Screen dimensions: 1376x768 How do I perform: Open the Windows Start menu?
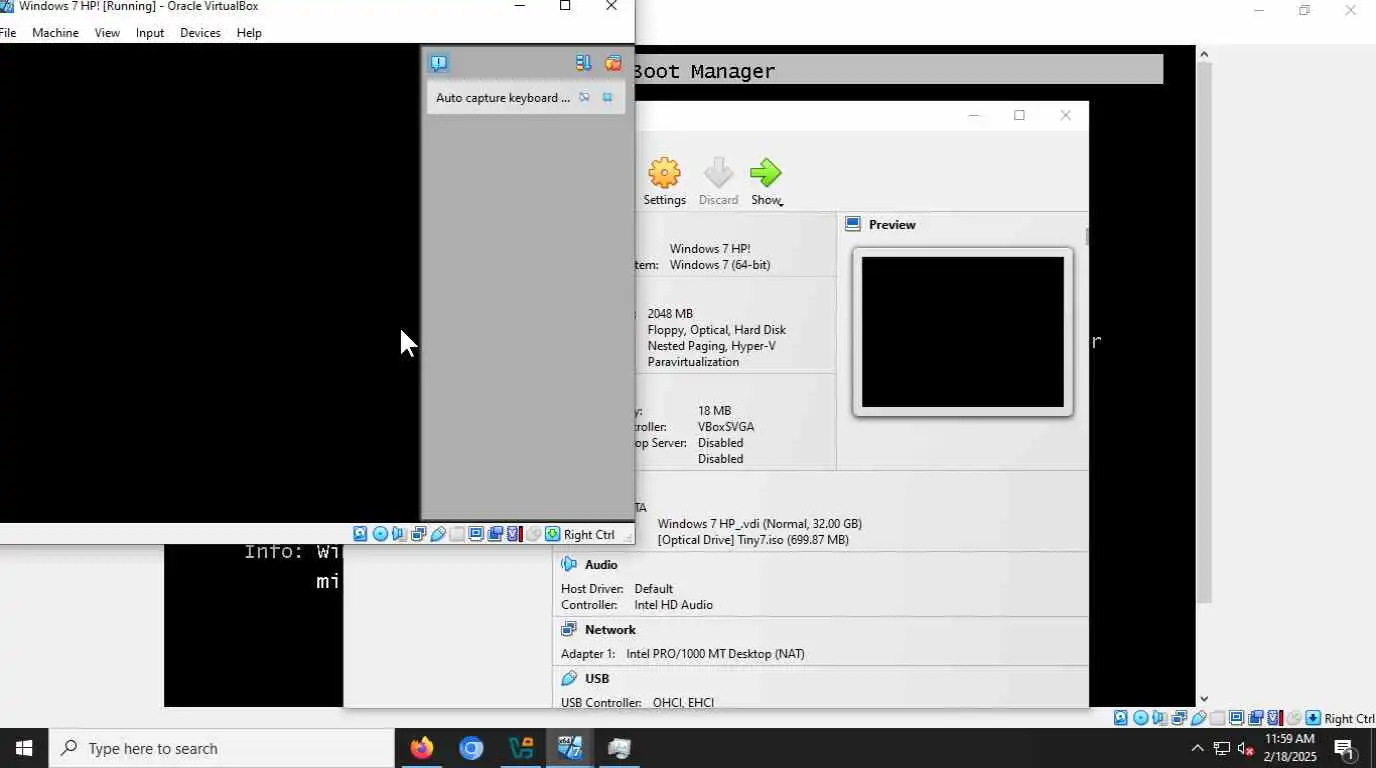coord(24,748)
